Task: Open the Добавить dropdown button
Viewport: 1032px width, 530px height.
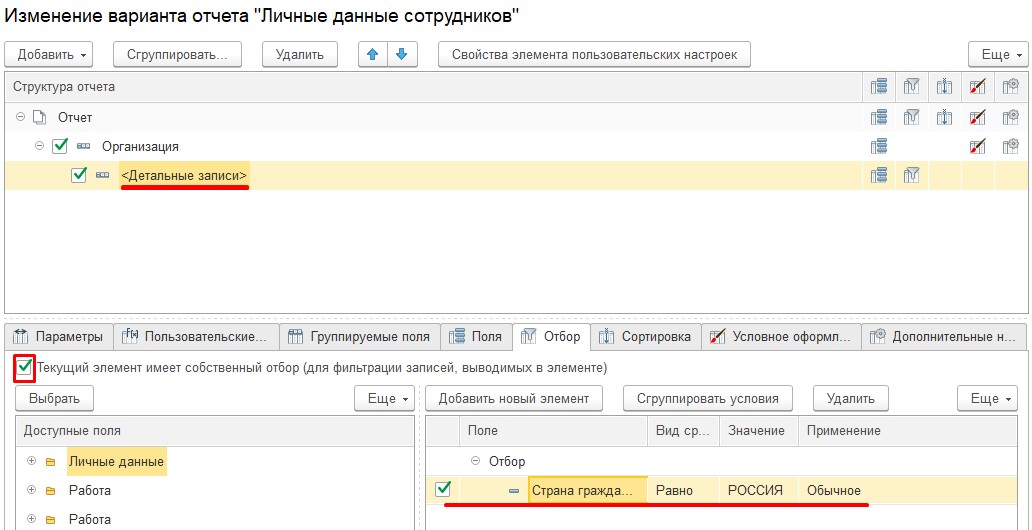Action: click(49, 55)
